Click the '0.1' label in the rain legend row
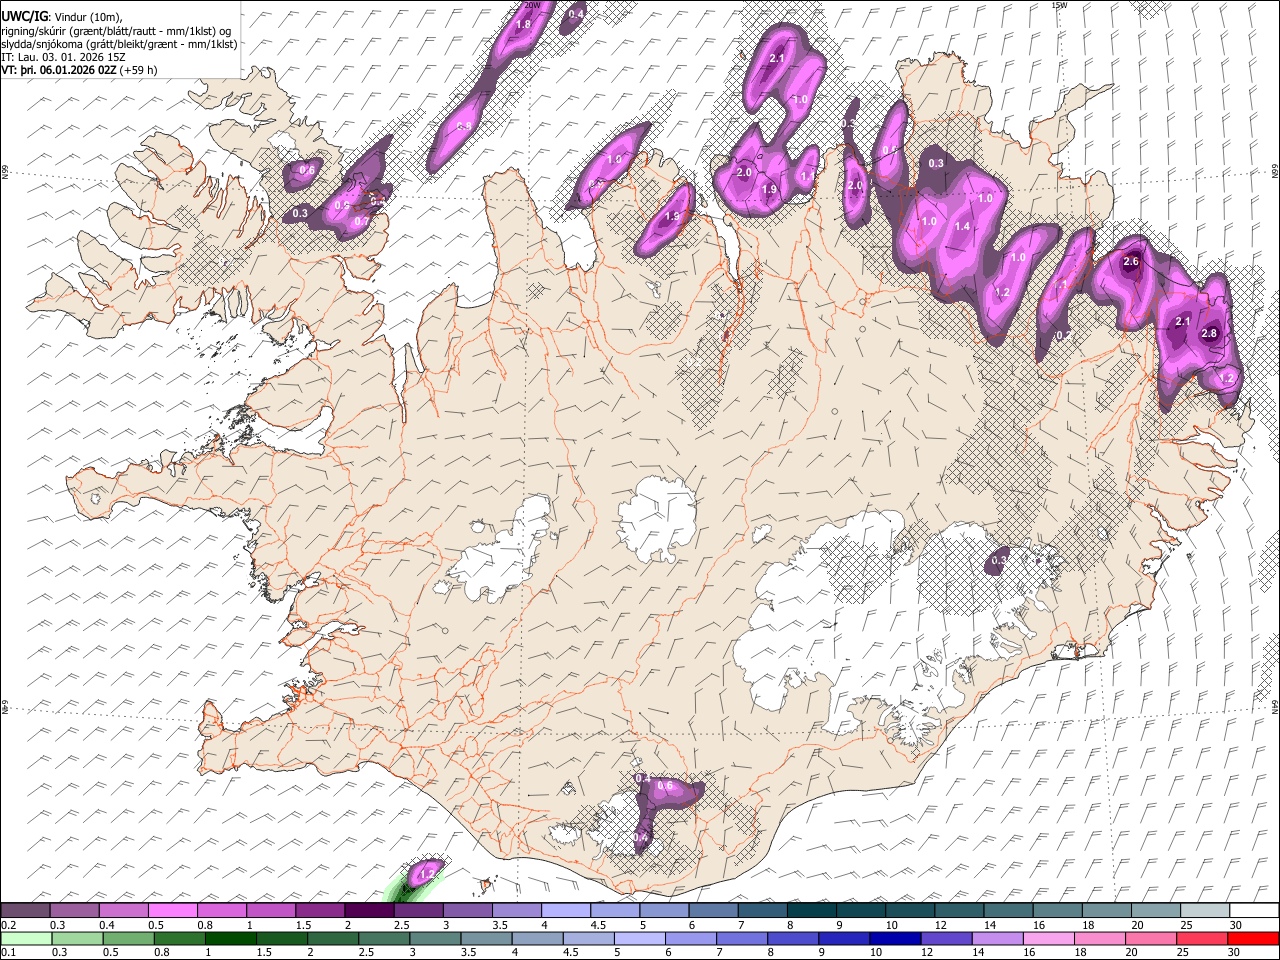Viewport: 1280px width, 960px height. [x=8, y=952]
